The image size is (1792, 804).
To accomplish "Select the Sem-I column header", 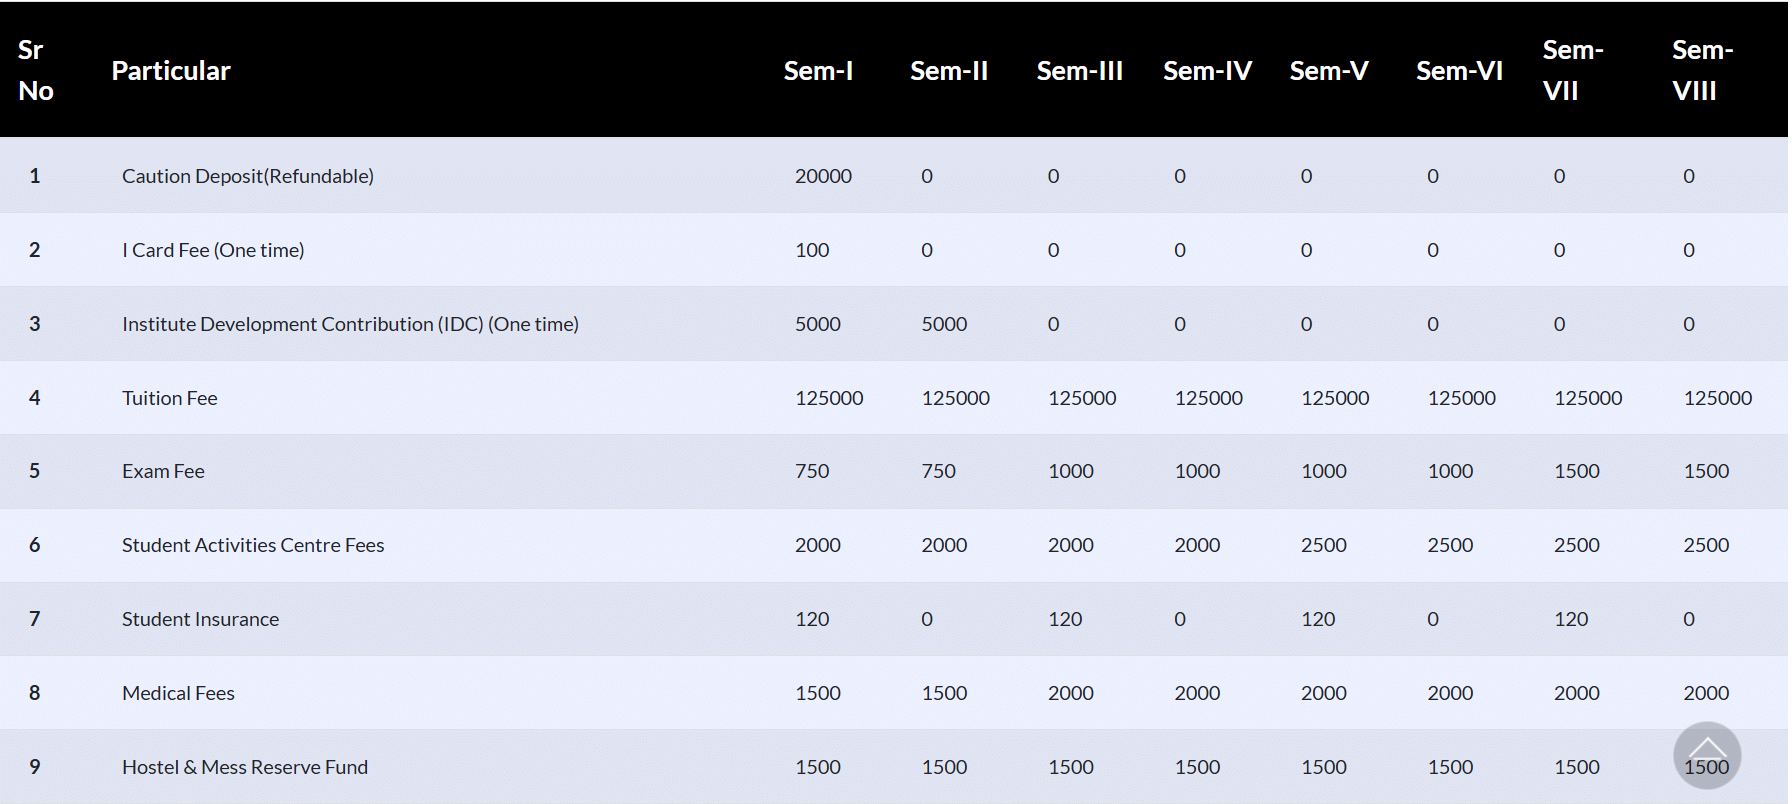I will click(x=818, y=71).
